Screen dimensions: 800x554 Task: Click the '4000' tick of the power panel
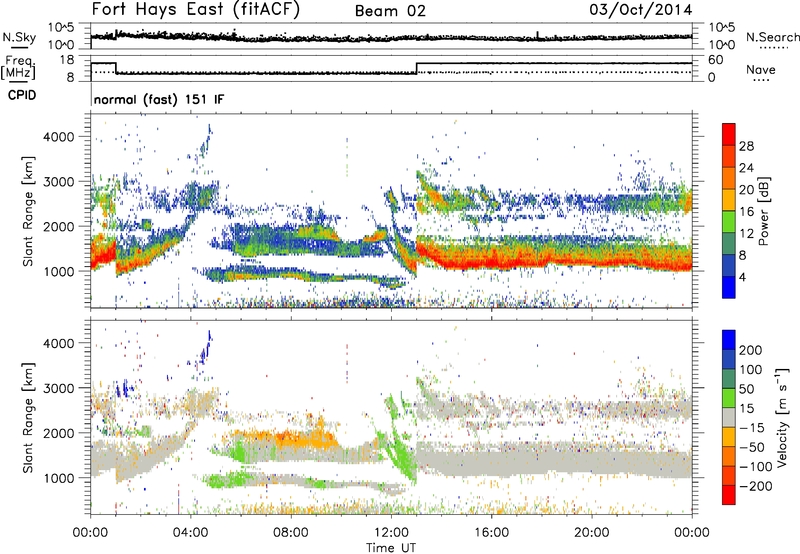pyautogui.click(x=58, y=137)
